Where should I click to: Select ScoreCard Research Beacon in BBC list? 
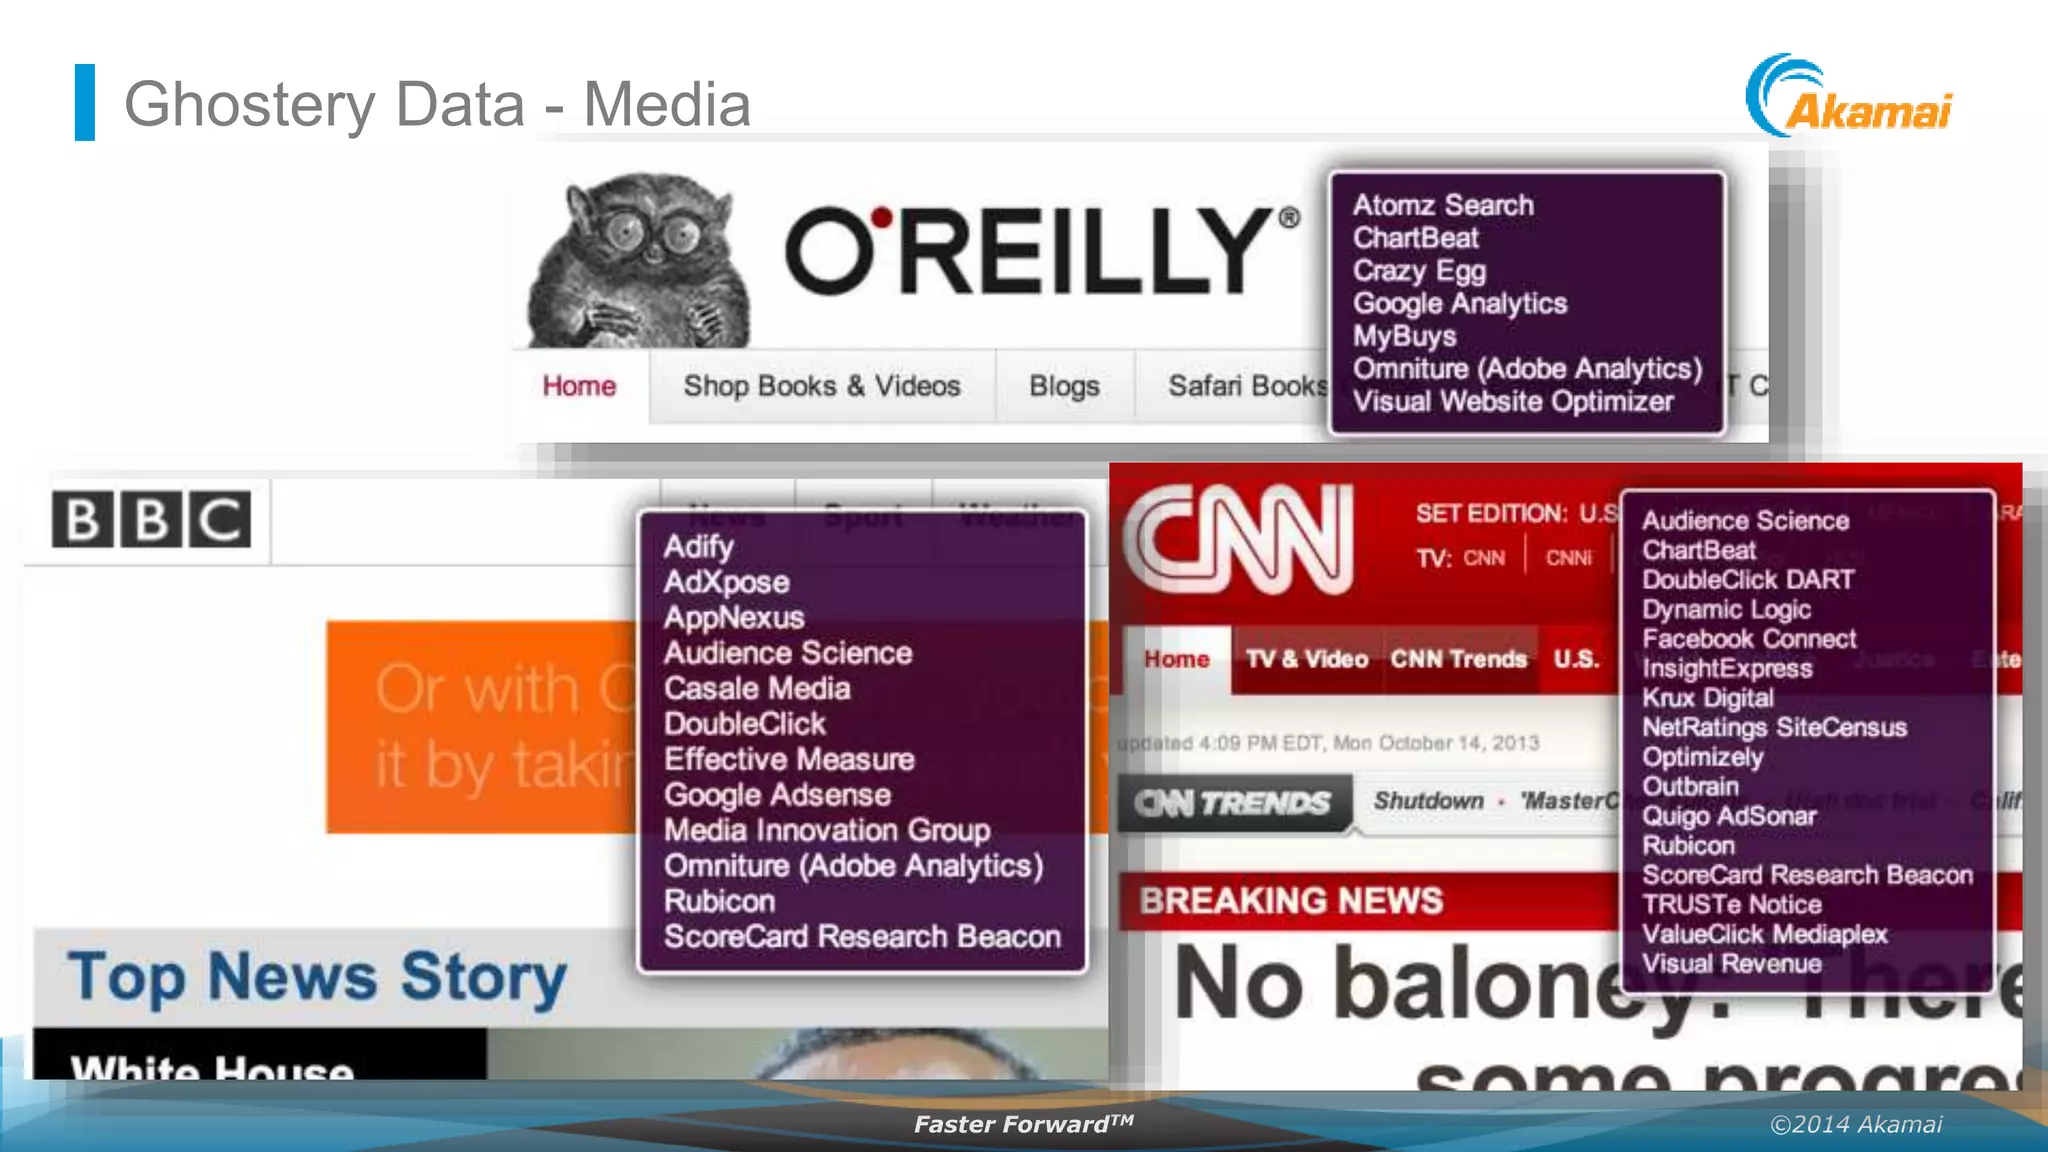862,937
